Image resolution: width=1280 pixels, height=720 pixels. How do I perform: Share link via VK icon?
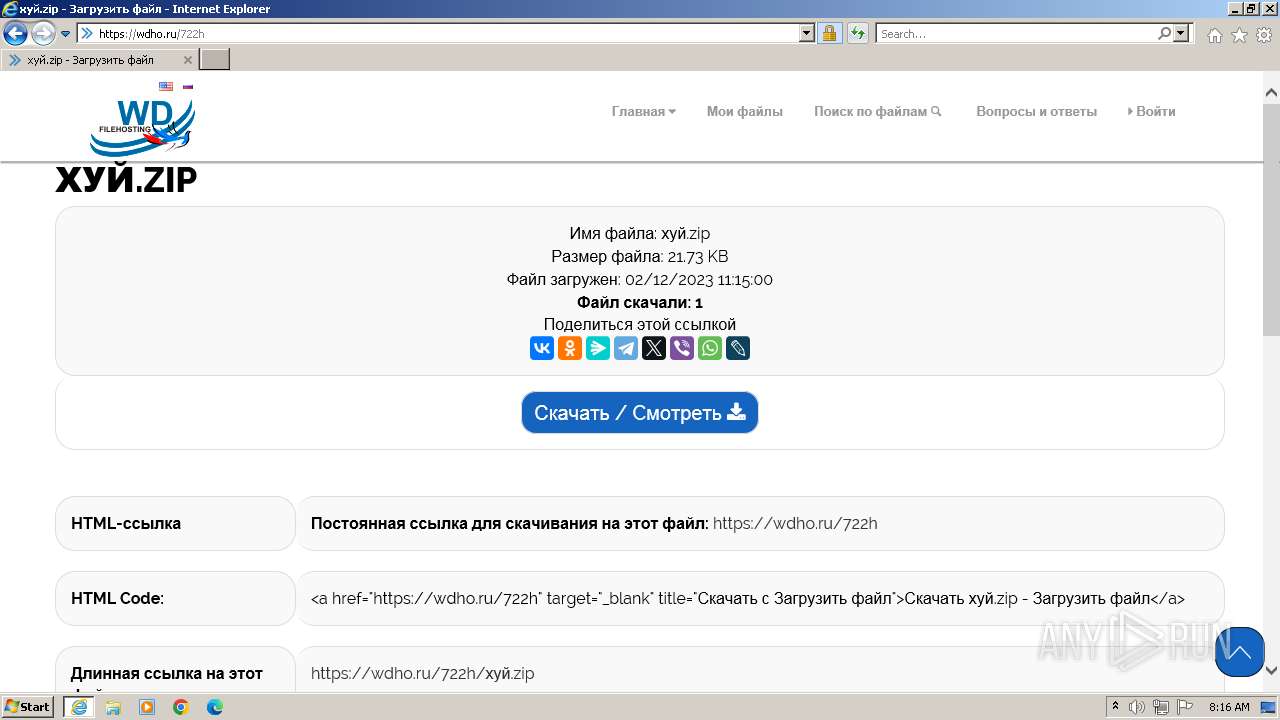[542, 348]
